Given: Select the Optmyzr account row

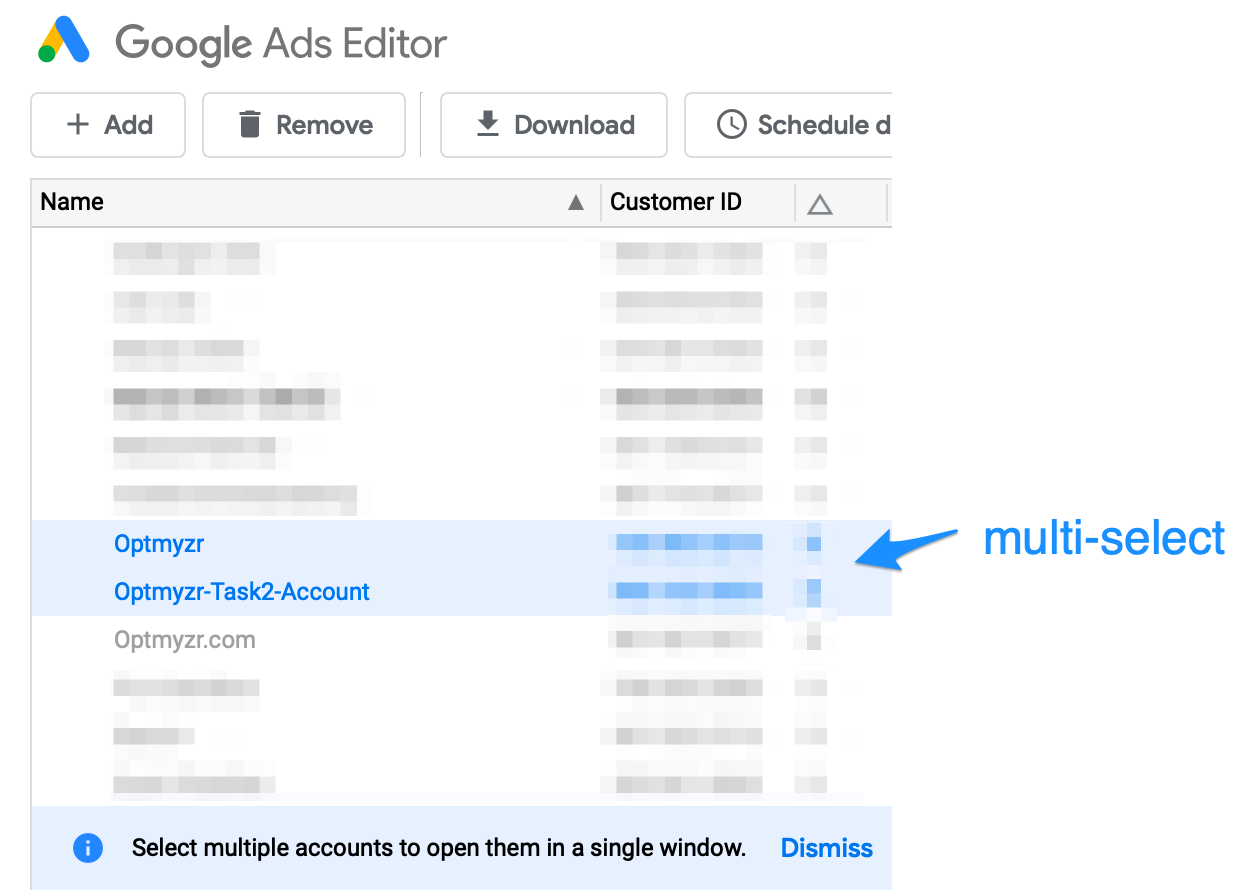Looking at the screenshot, I should pos(461,544).
